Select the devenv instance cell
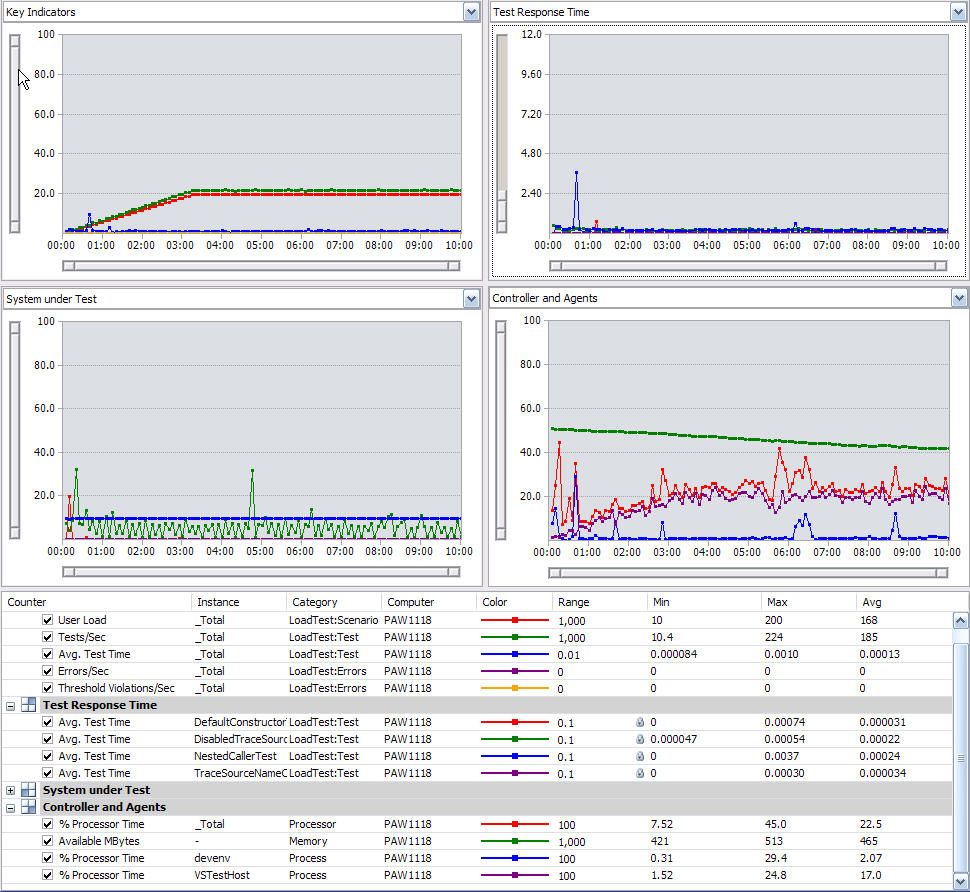970x892 pixels. point(212,858)
